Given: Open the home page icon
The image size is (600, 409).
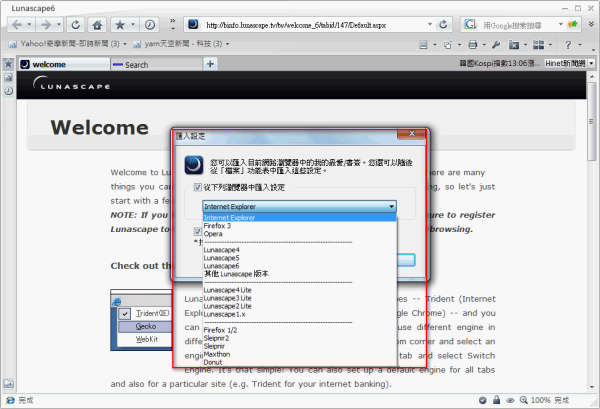Looking at the screenshot, I should tap(97, 25).
